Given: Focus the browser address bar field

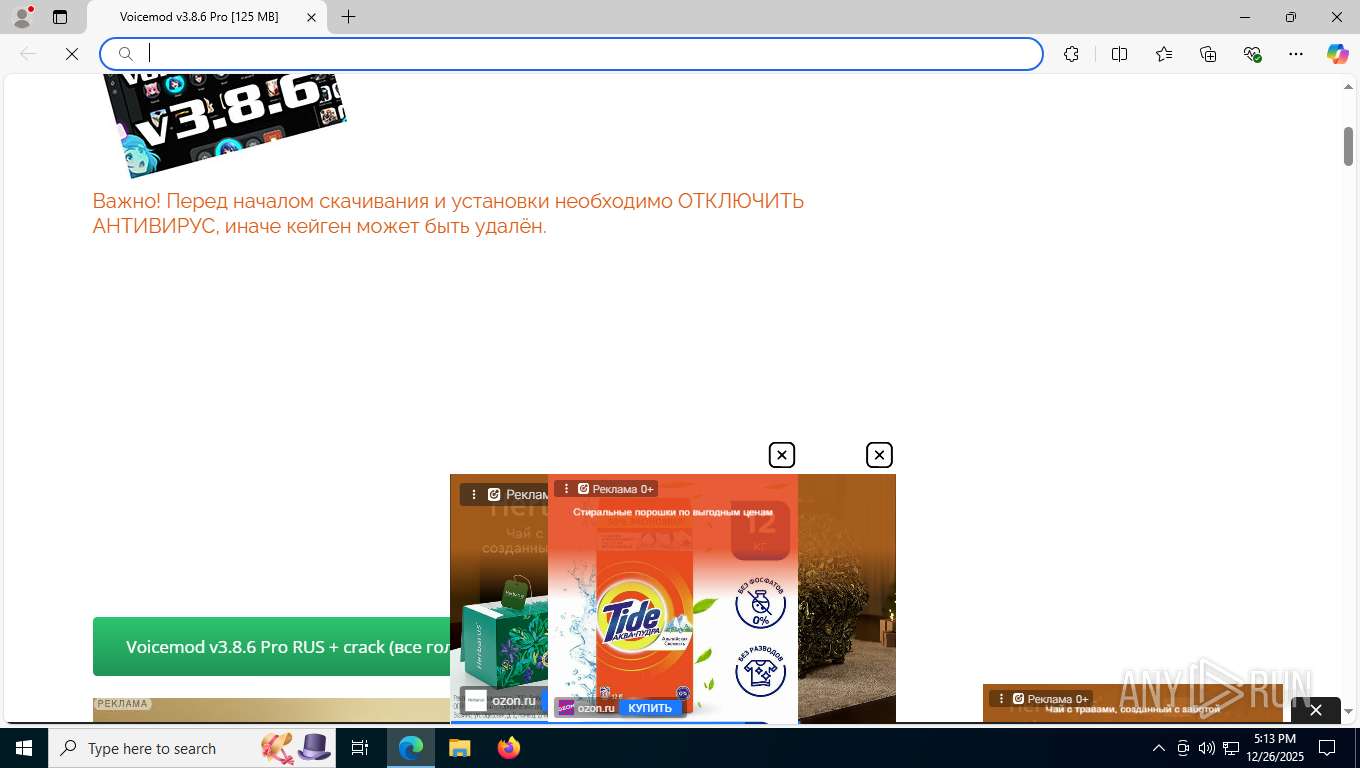Looking at the screenshot, I should (x=571, y=54).
